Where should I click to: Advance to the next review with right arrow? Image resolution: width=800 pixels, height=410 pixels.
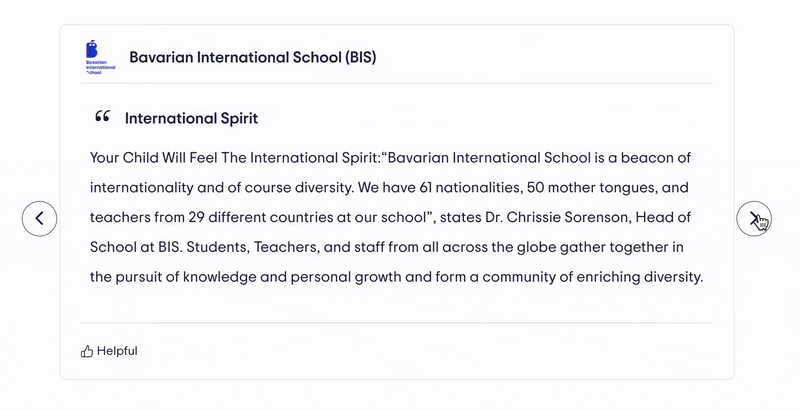pyautogui.click(x=754, y=218)
